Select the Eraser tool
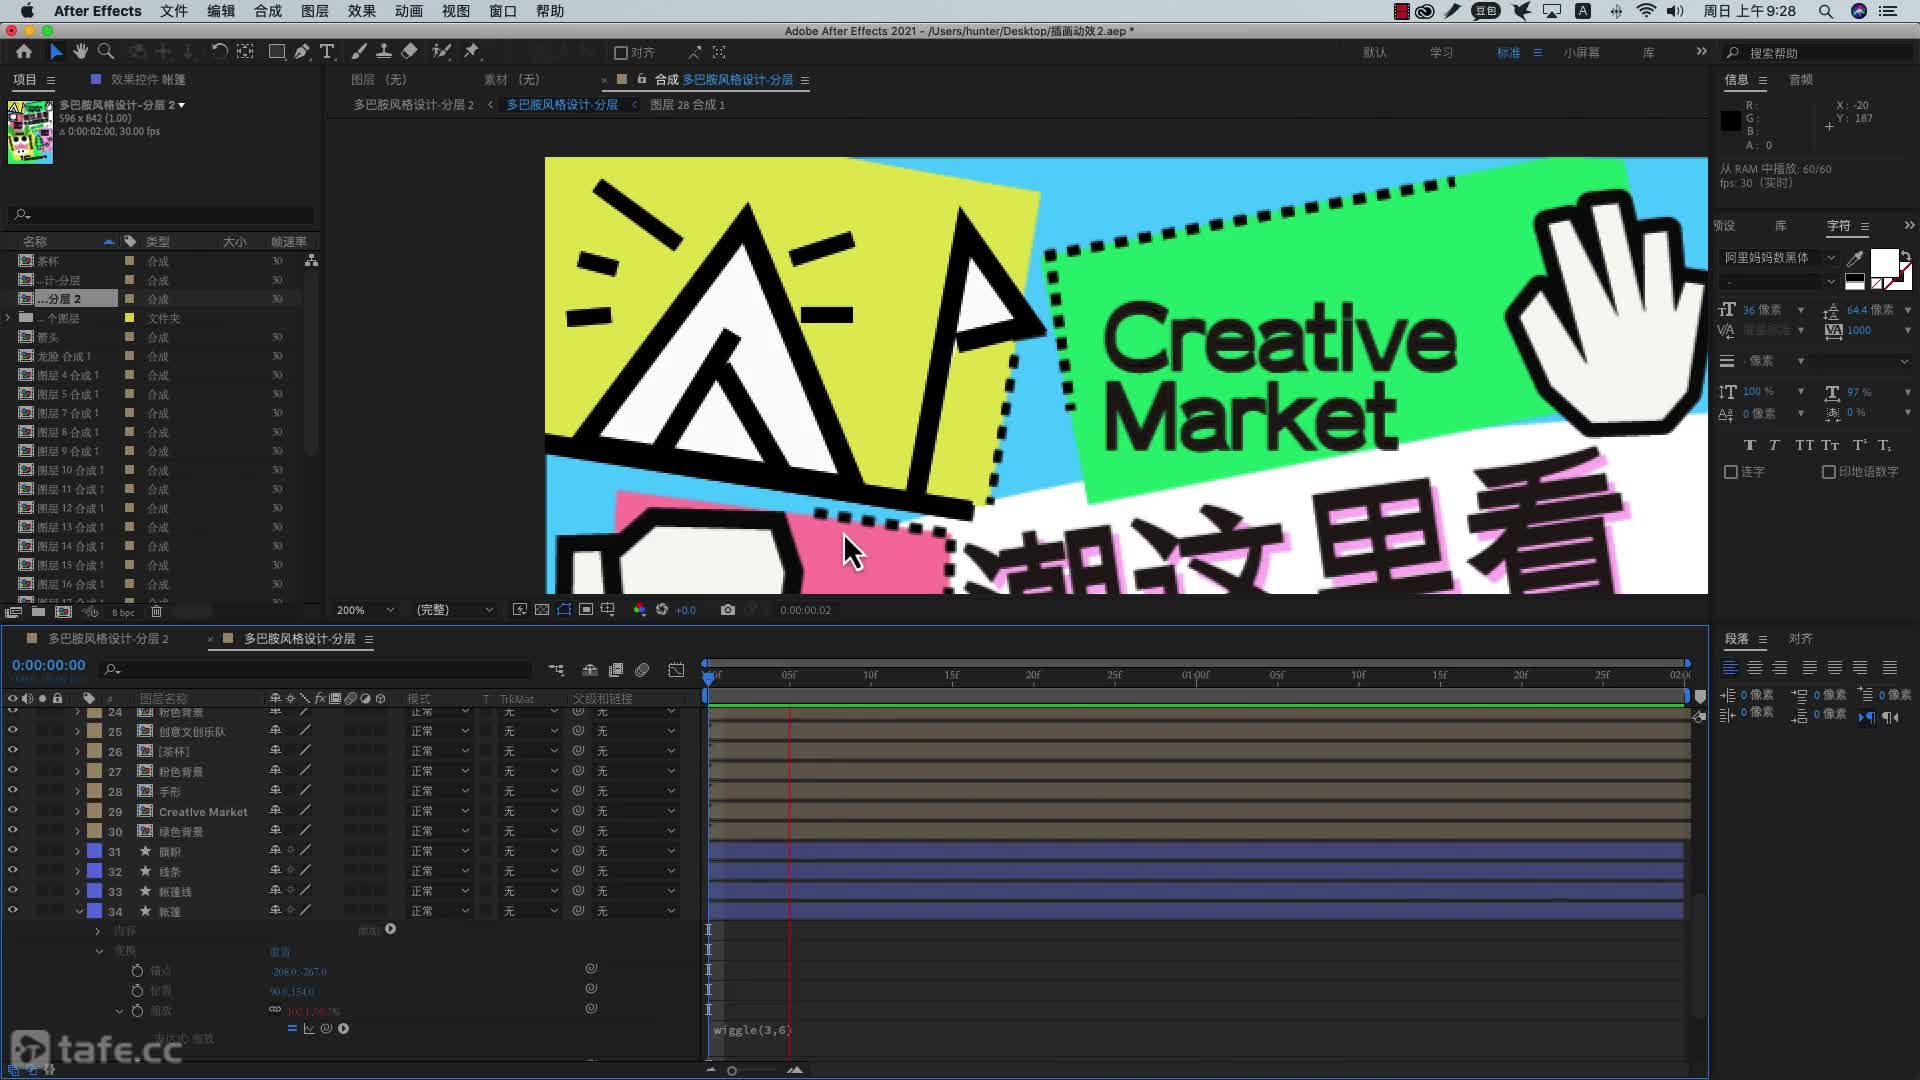Screen dimensions: 1920x1080 pos(410,52)
